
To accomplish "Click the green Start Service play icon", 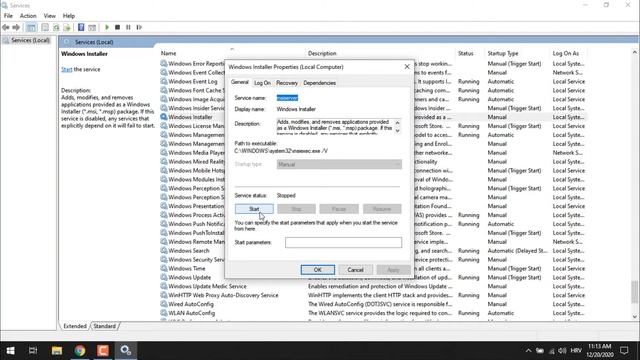I will (x=107, y=27).
